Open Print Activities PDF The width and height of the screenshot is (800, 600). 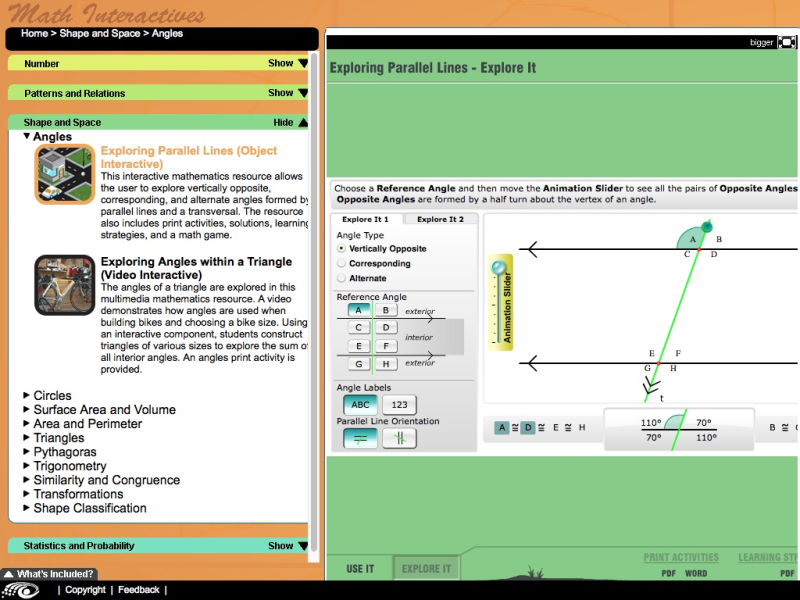pos(668,573)
